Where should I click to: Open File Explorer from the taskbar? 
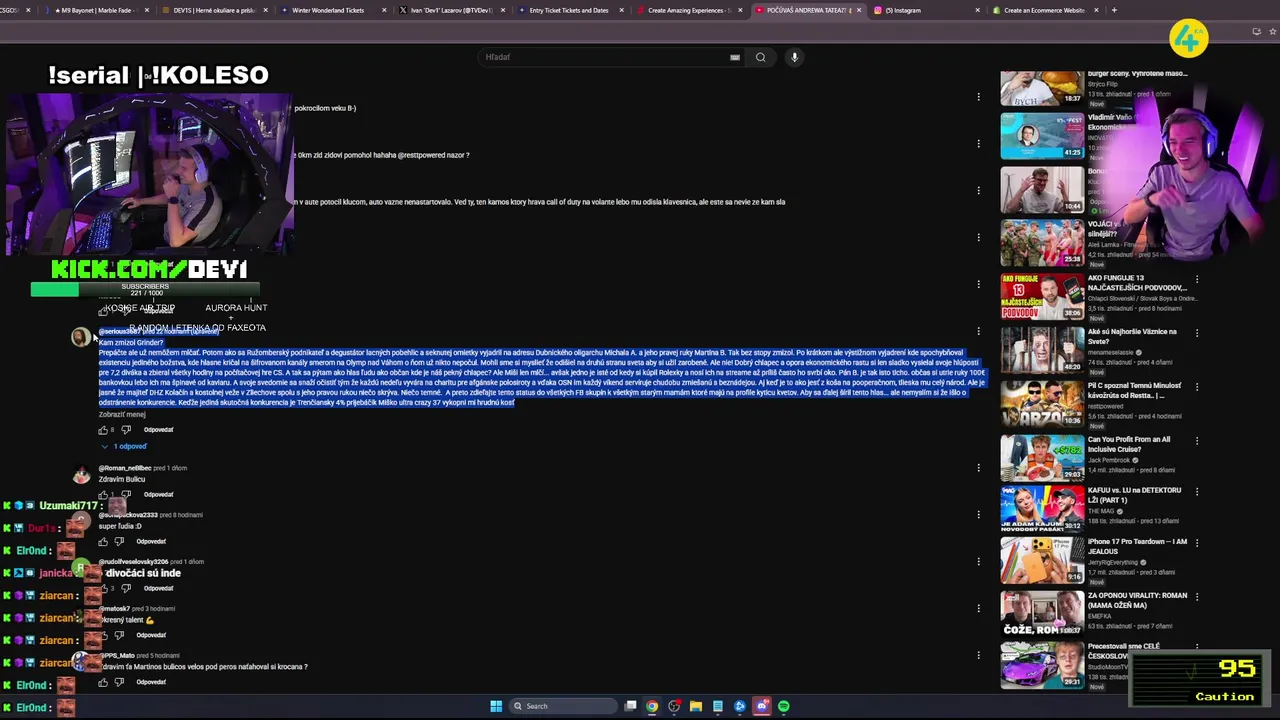[x=696, y=706]
